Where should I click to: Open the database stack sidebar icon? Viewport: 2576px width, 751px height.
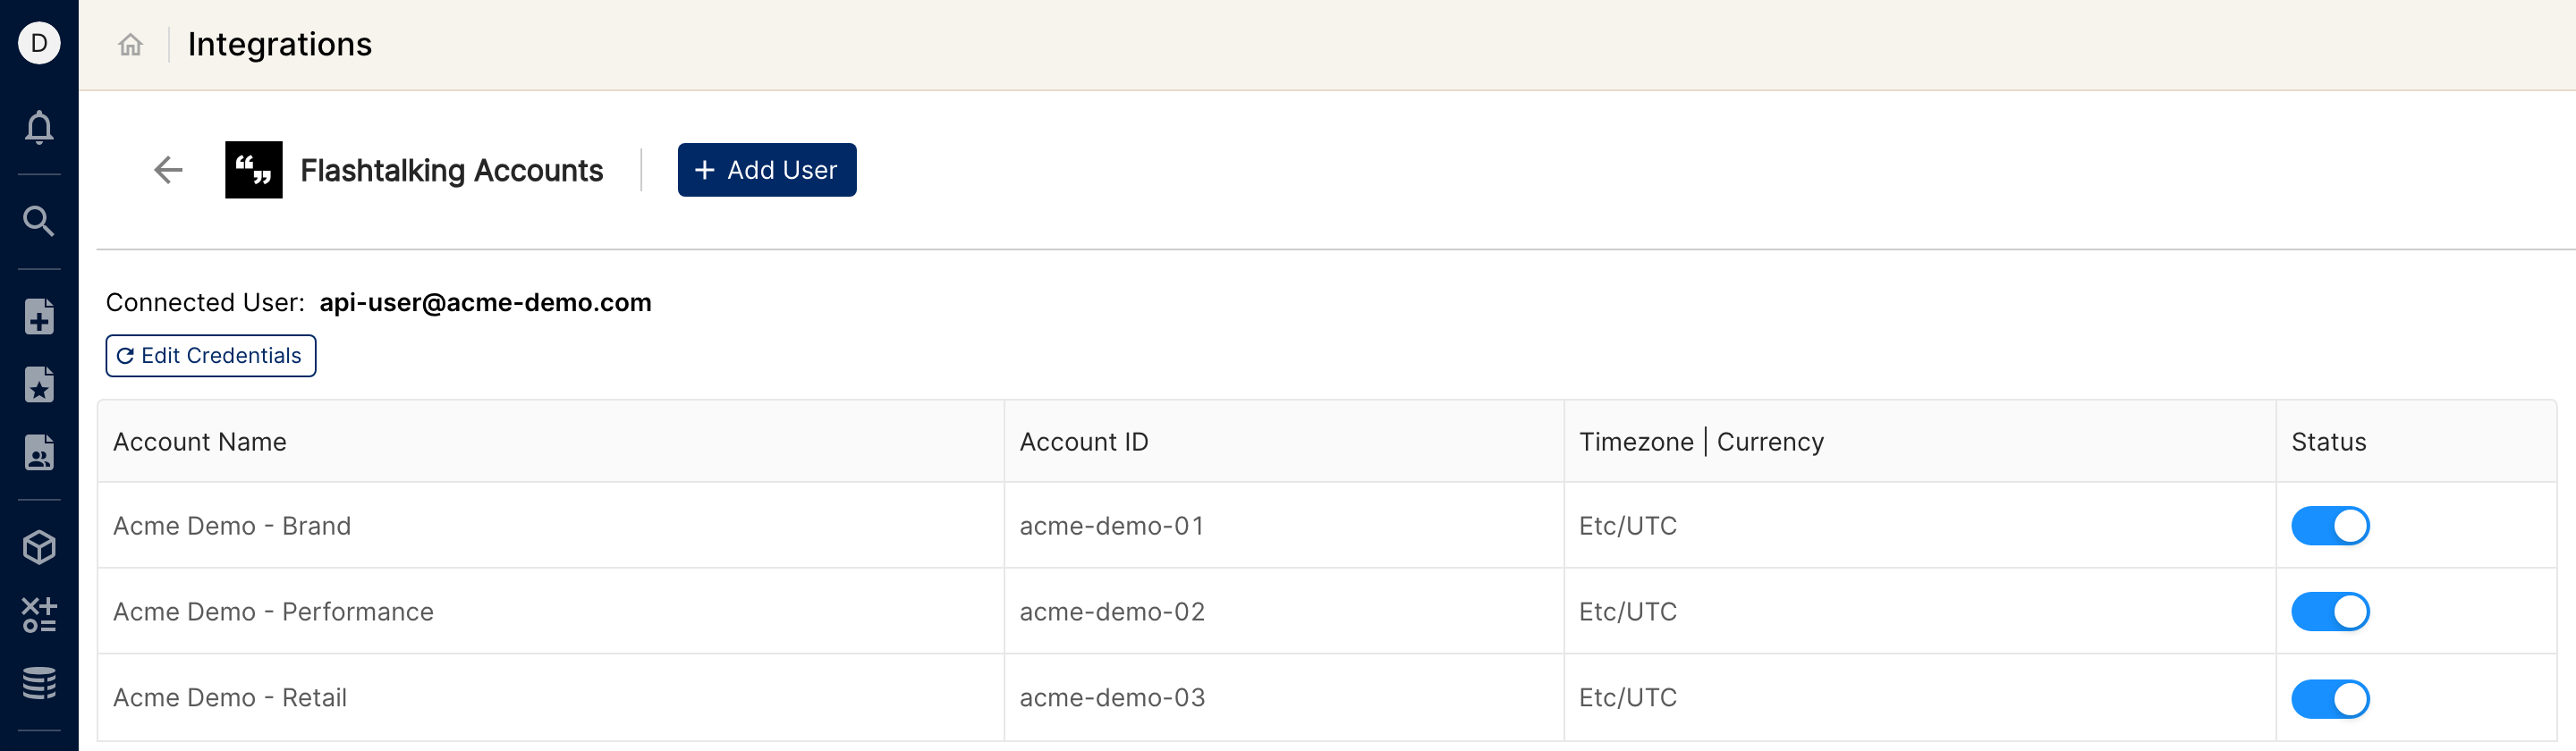pos(39,683)
